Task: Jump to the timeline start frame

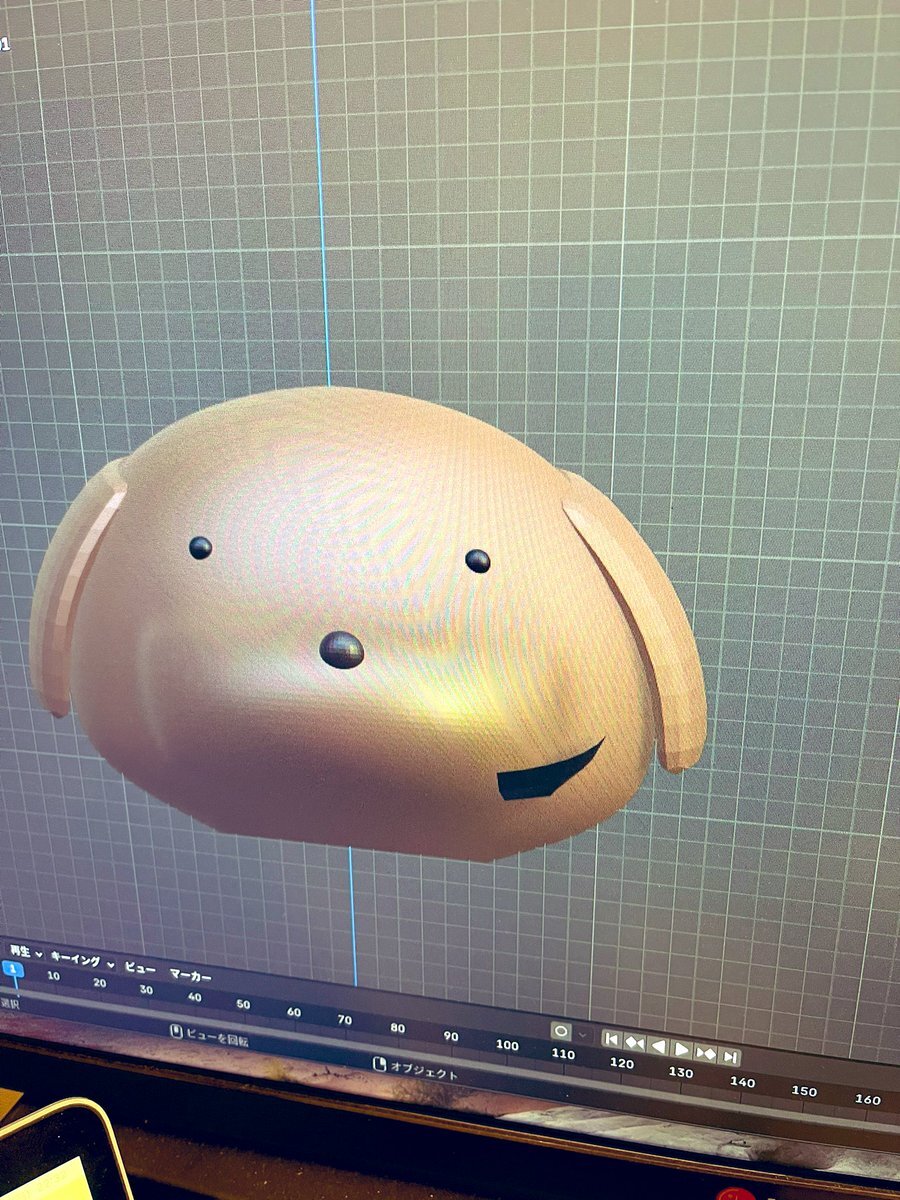Action: pyautogui.click(x=611, y=1039)
